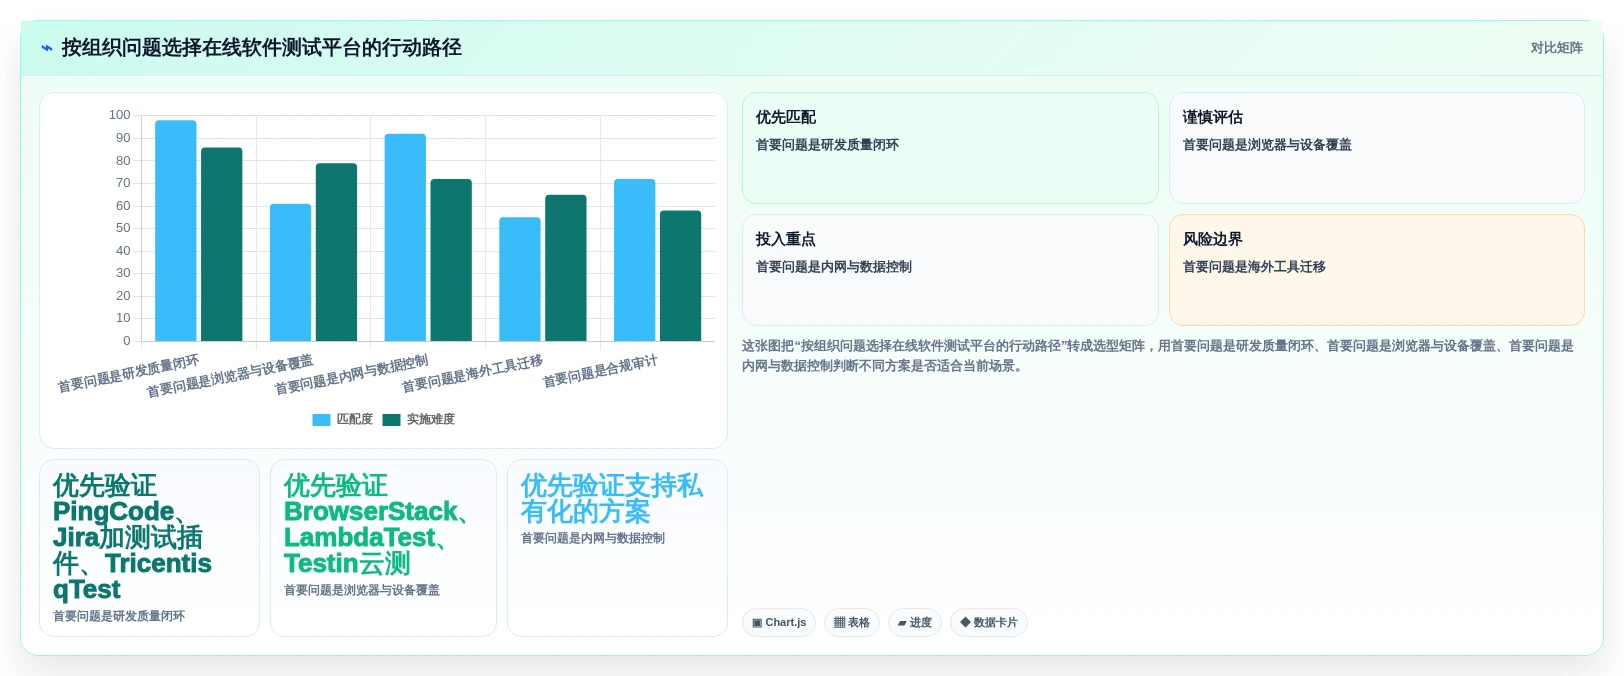Click subtitle 首要问题是内网与数据控制 under third headline
Viewport: 1624px width, 676px height.
coord(593,538)
